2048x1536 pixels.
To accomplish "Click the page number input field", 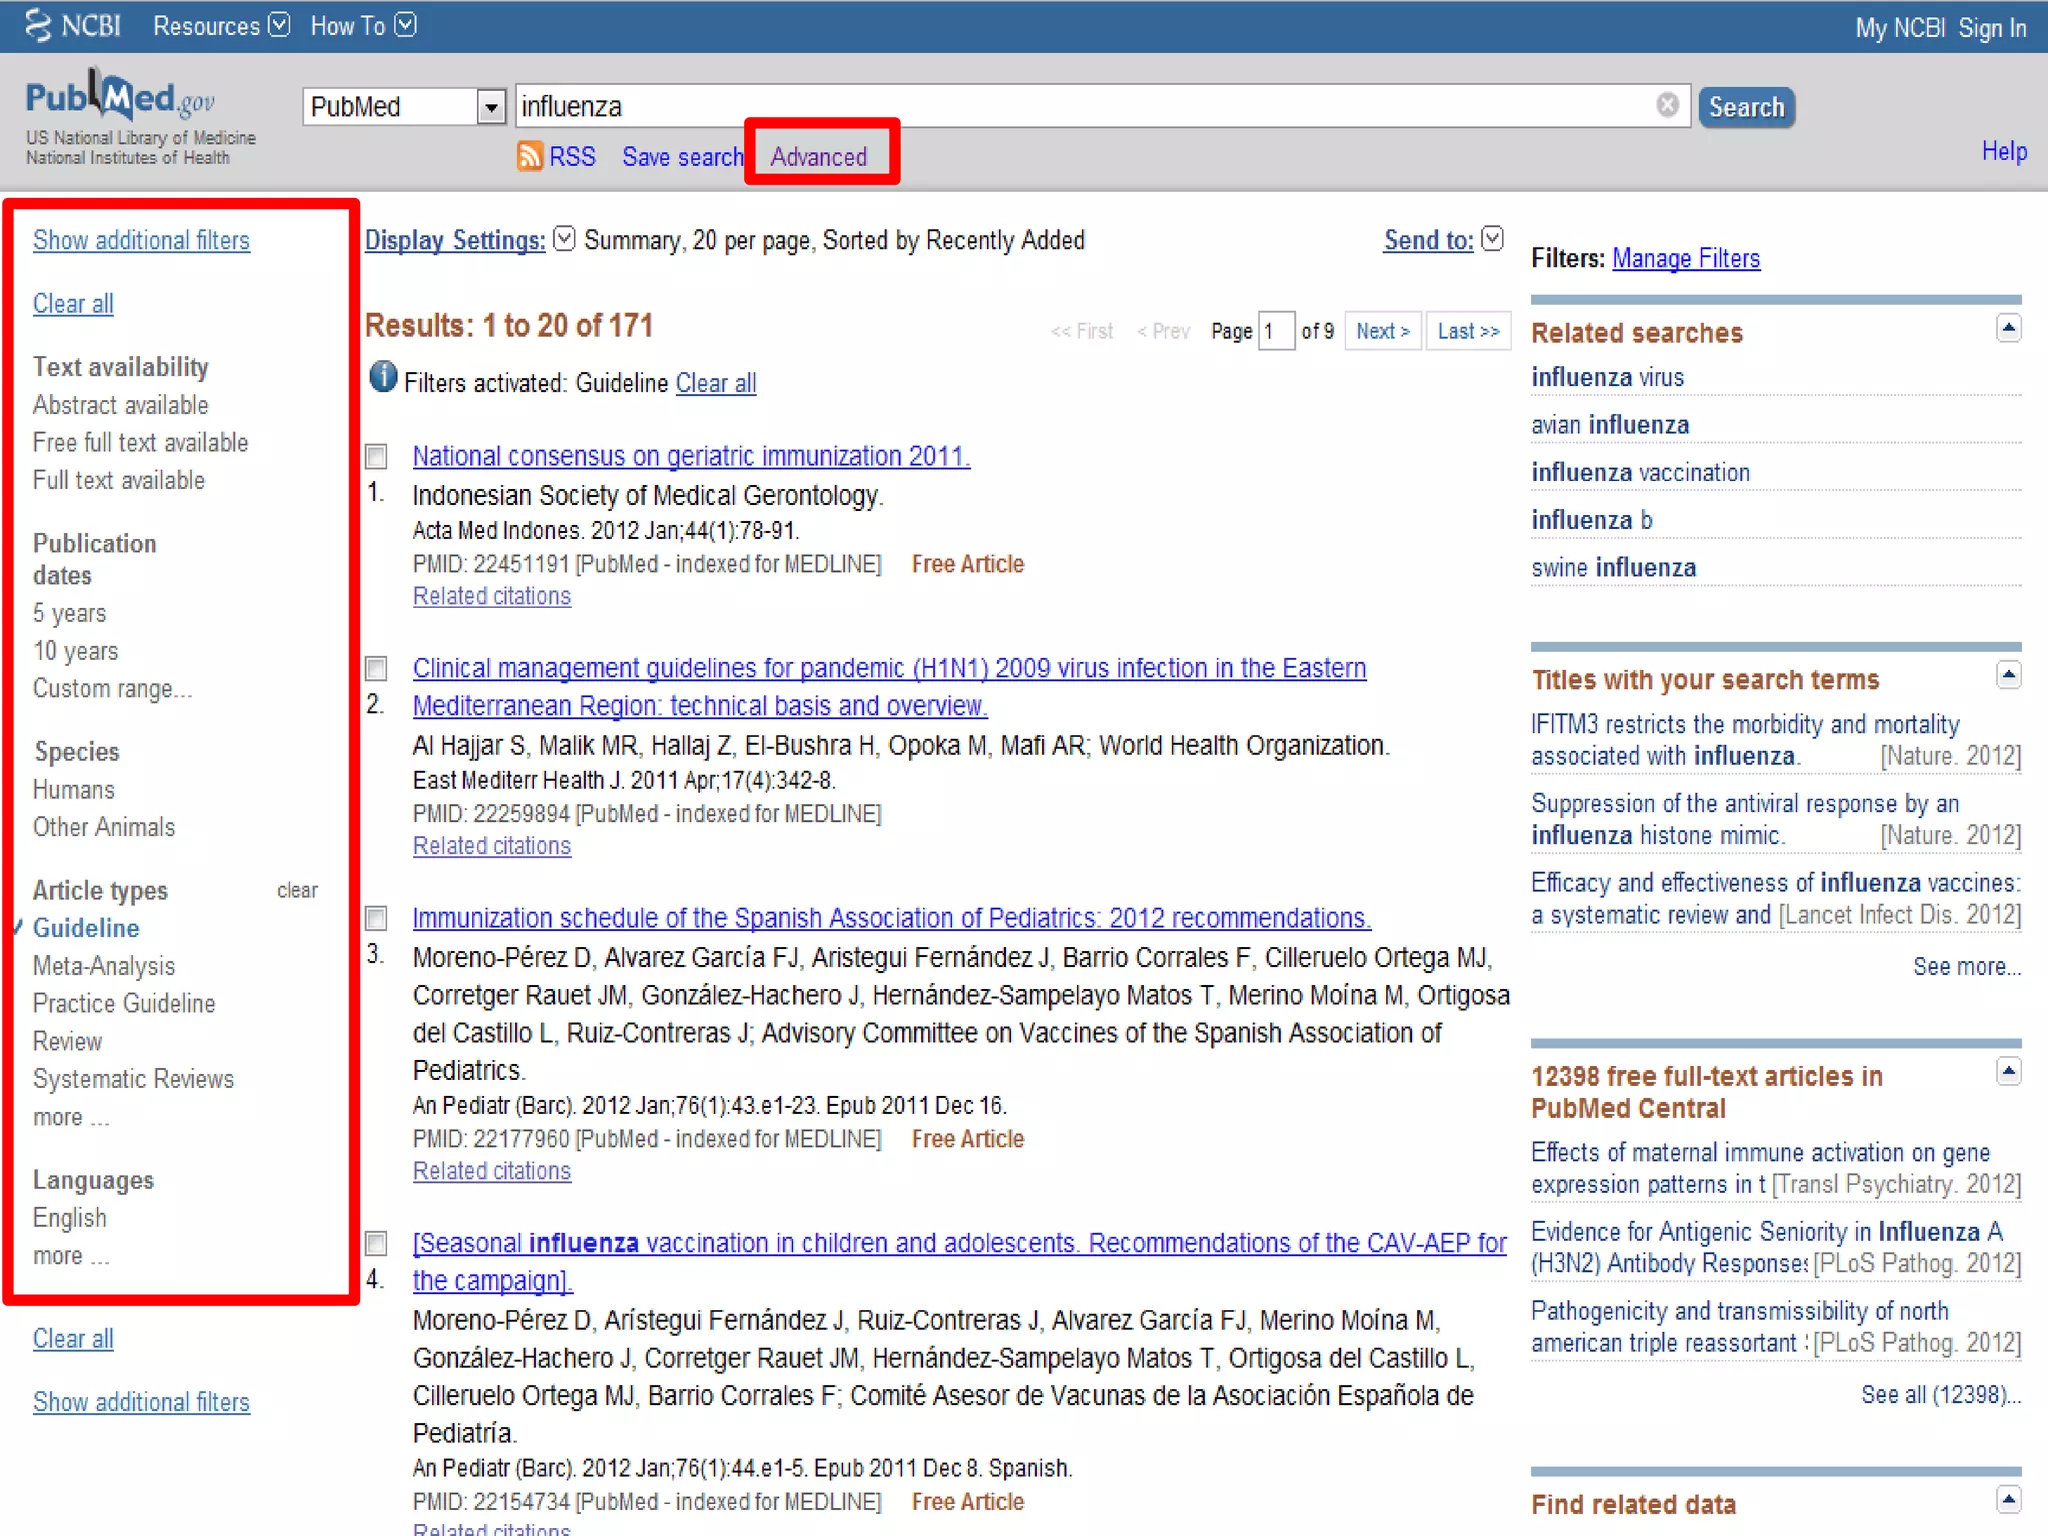I will click(x=1276, y=331).
